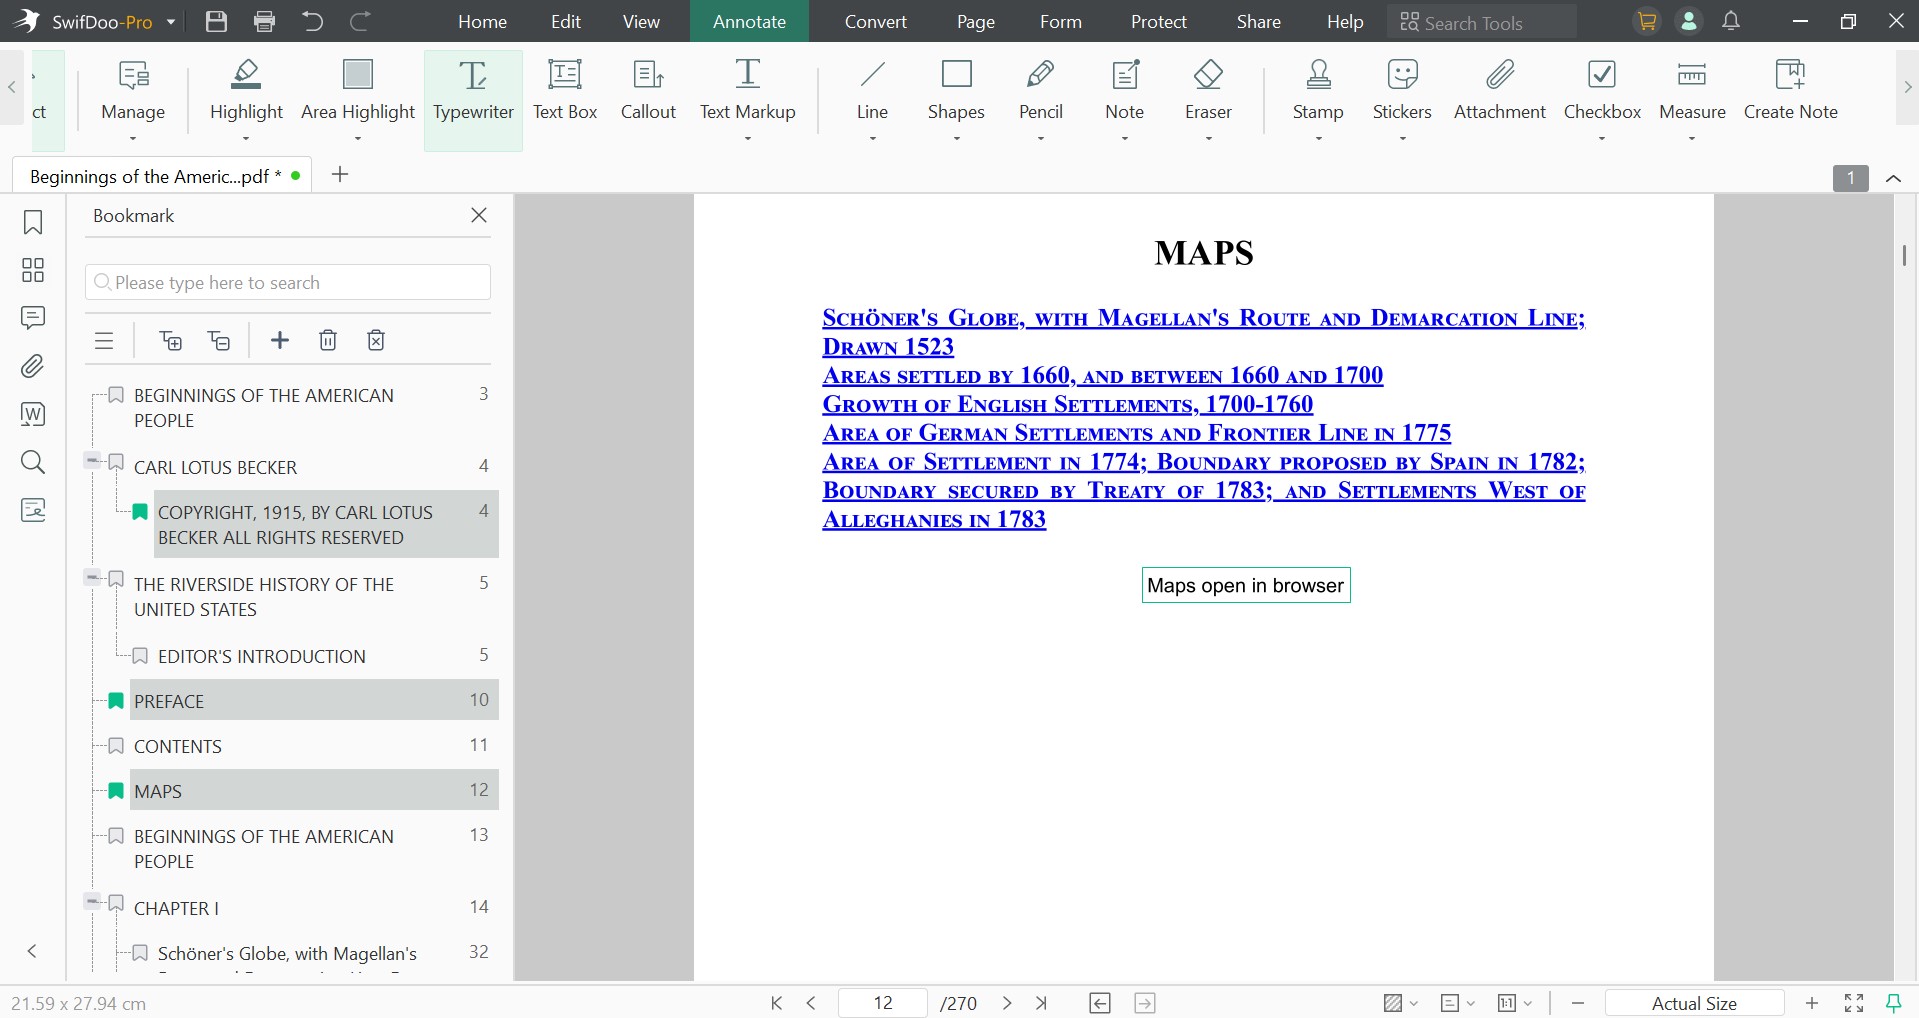Open the Actual Size zoom dropdown
The image size is (1919, 1018).
[x=1694, y=1003]
